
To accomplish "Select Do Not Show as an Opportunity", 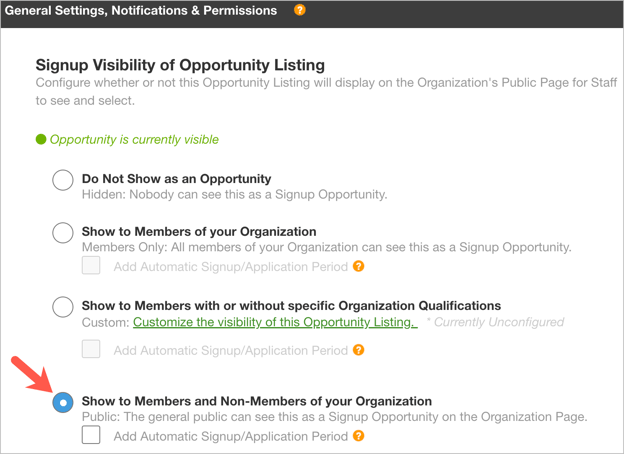I will [63, 180].
